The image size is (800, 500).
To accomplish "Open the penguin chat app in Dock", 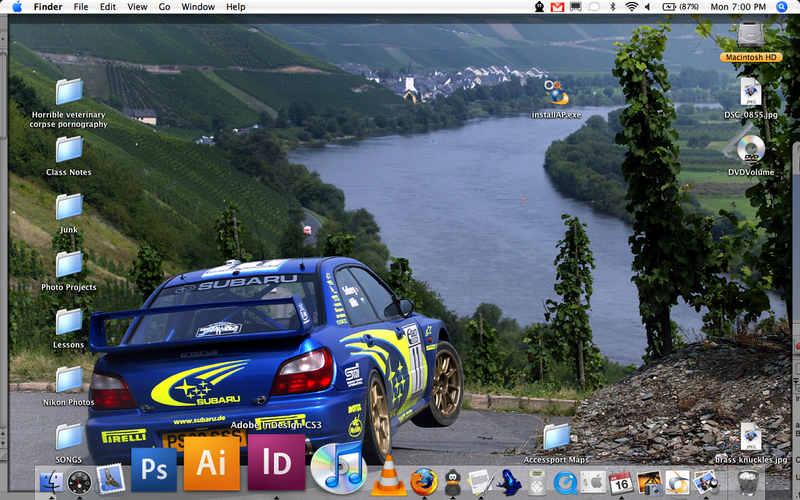I will (453, 482).
